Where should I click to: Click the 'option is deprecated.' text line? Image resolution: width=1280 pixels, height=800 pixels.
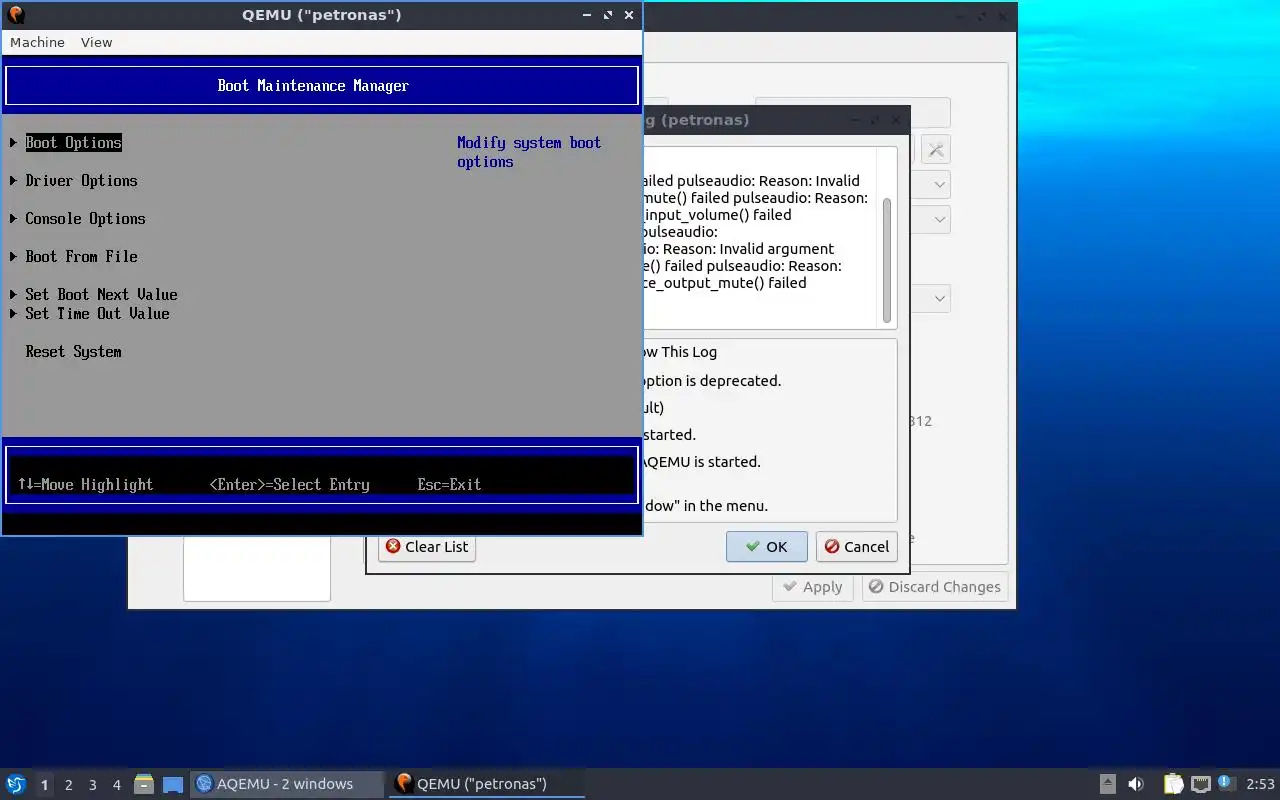711,381
